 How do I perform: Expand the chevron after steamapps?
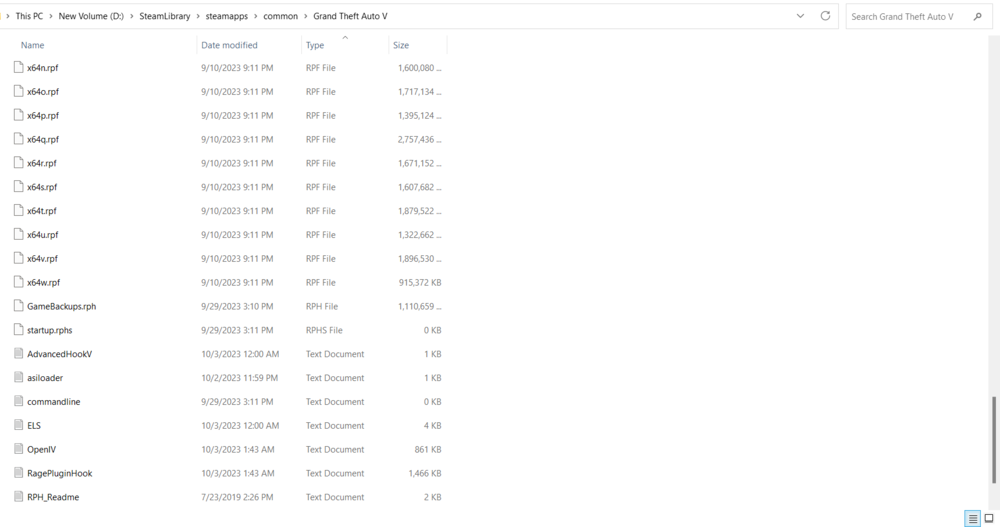click(256, 16)
